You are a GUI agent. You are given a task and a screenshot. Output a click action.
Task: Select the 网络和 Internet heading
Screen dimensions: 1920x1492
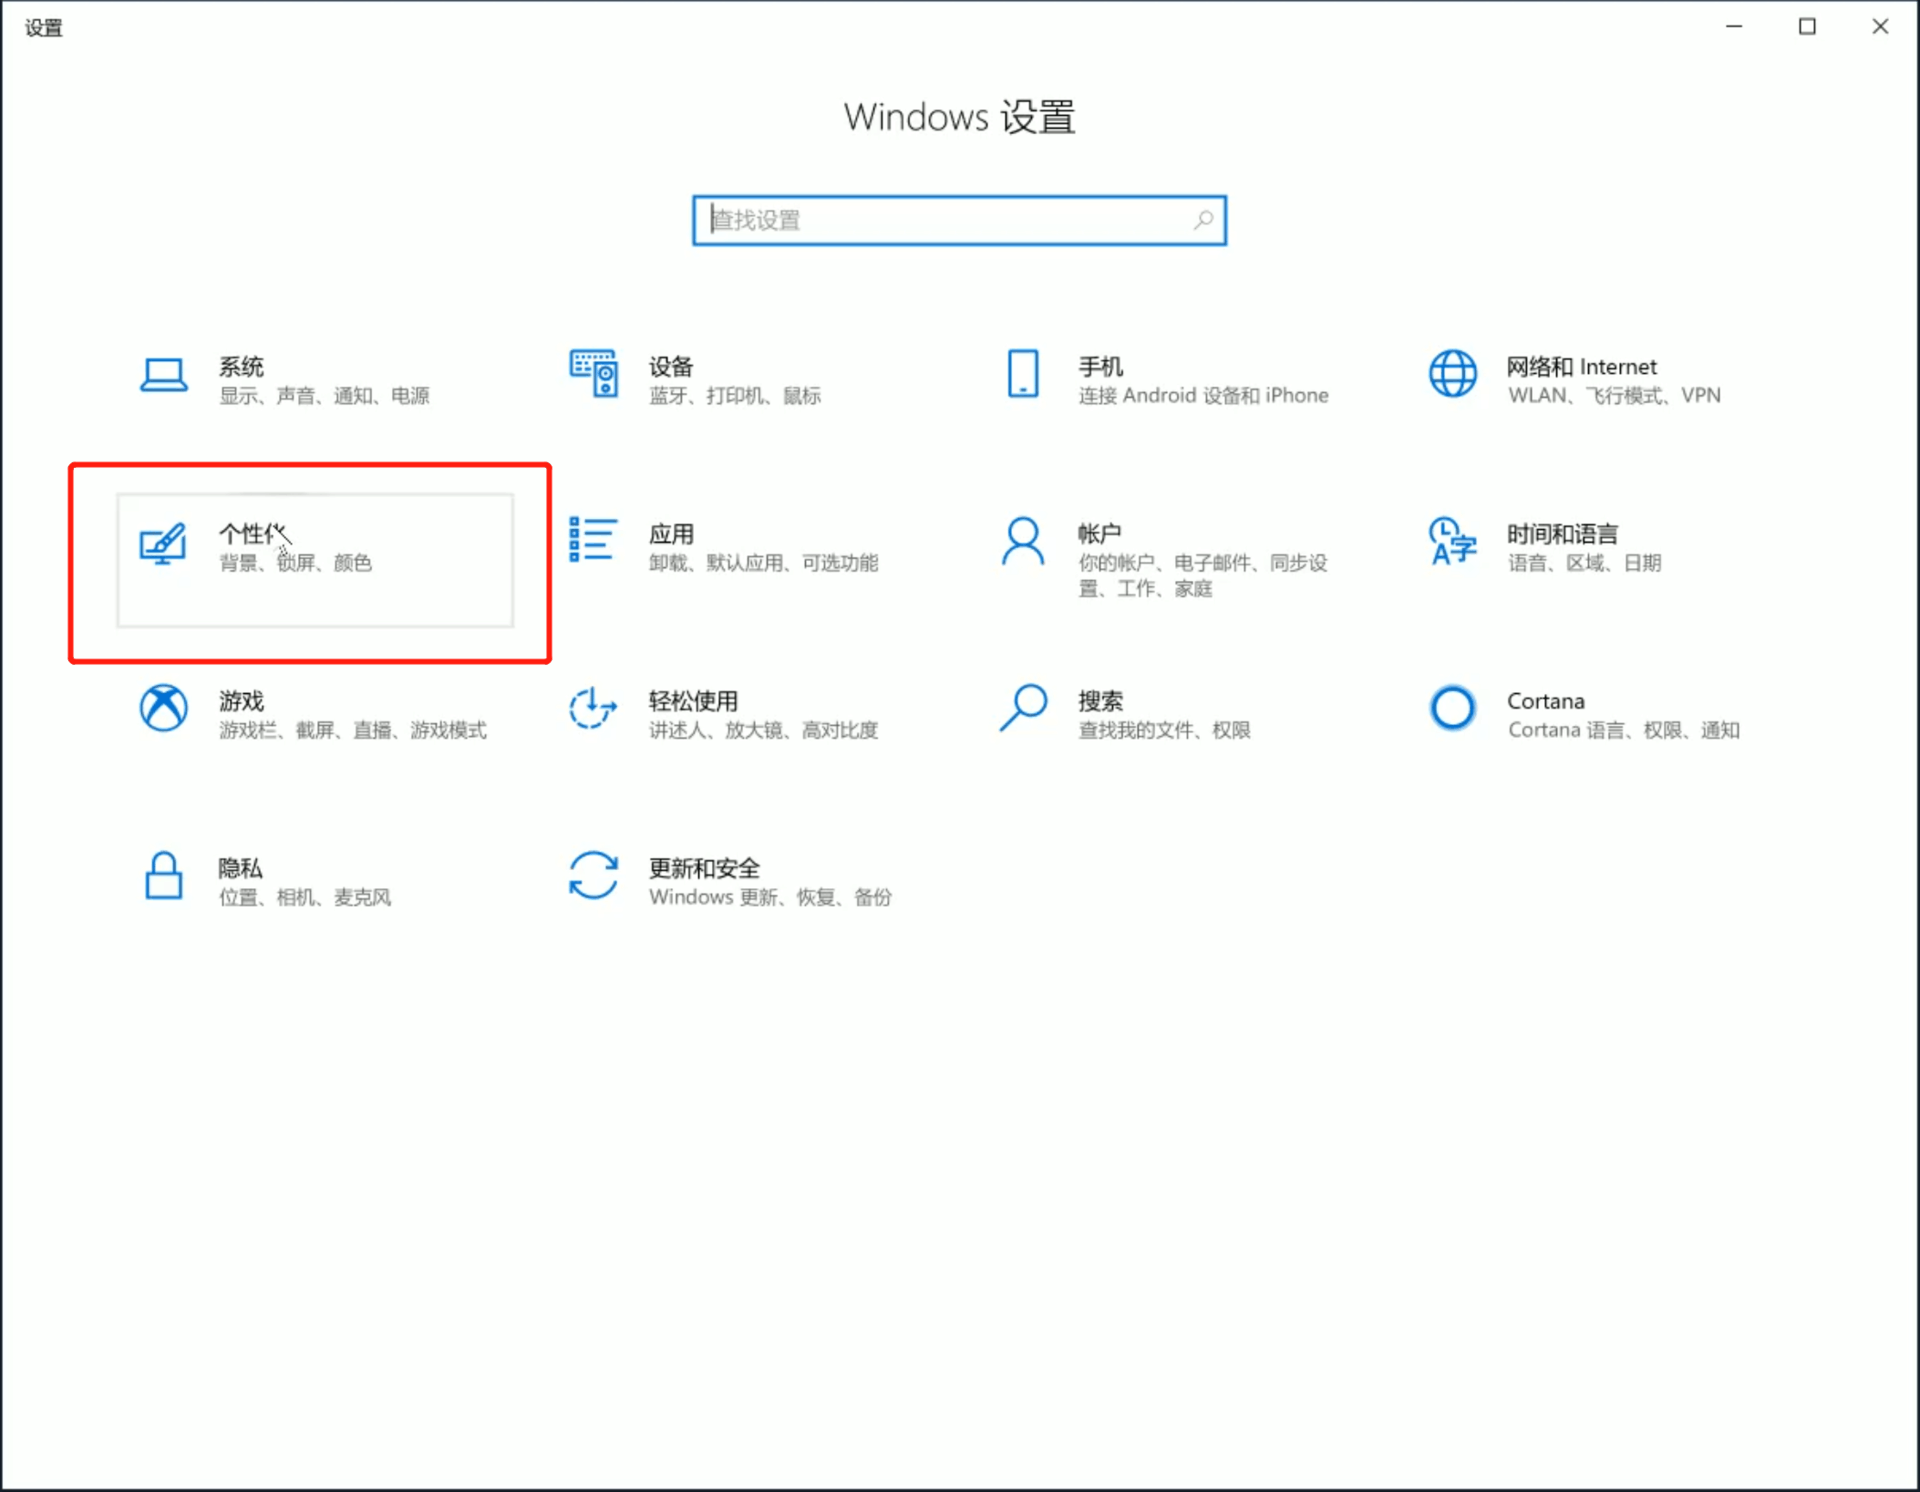tap(1581, 367)
